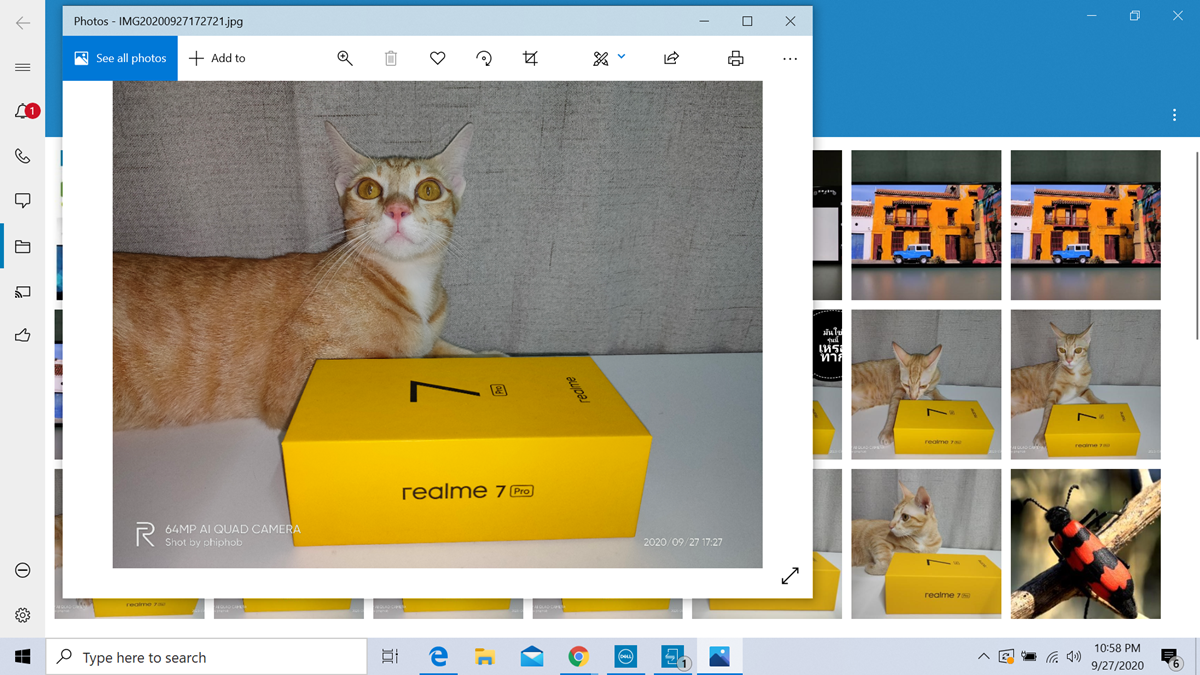The width and height of the screenshot is (1200, 675).
Task: Open Phone screen cast icon in Your Phone sidebar
Action: pyautogui.click(x=23, y=292)
